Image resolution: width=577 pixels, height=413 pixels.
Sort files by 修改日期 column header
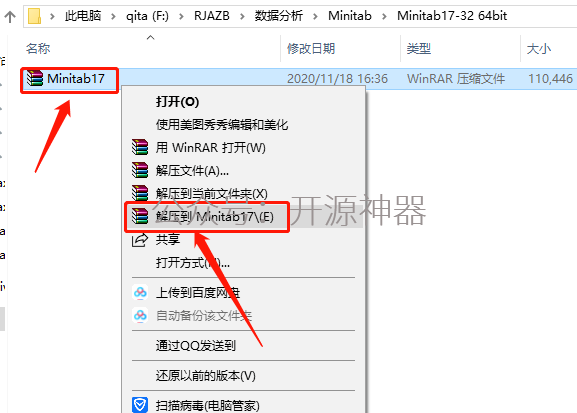[311, 48]
